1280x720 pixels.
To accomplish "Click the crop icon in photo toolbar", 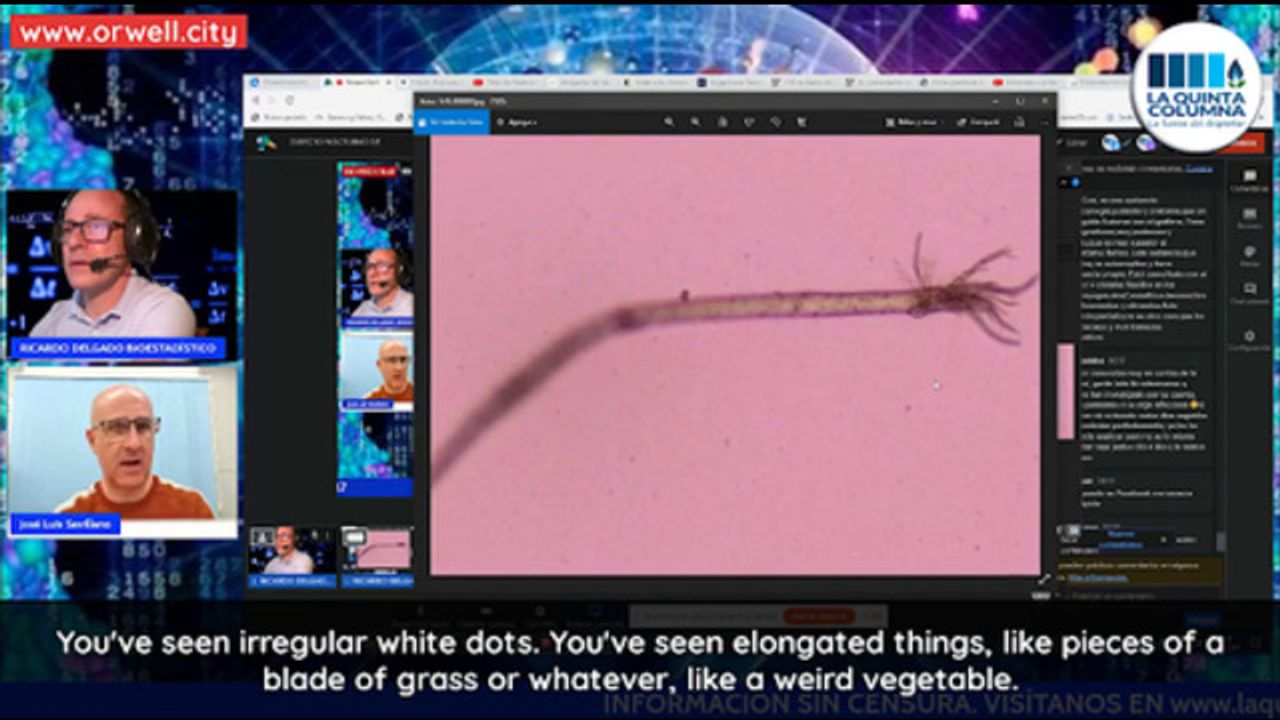I will pos(802,122).
